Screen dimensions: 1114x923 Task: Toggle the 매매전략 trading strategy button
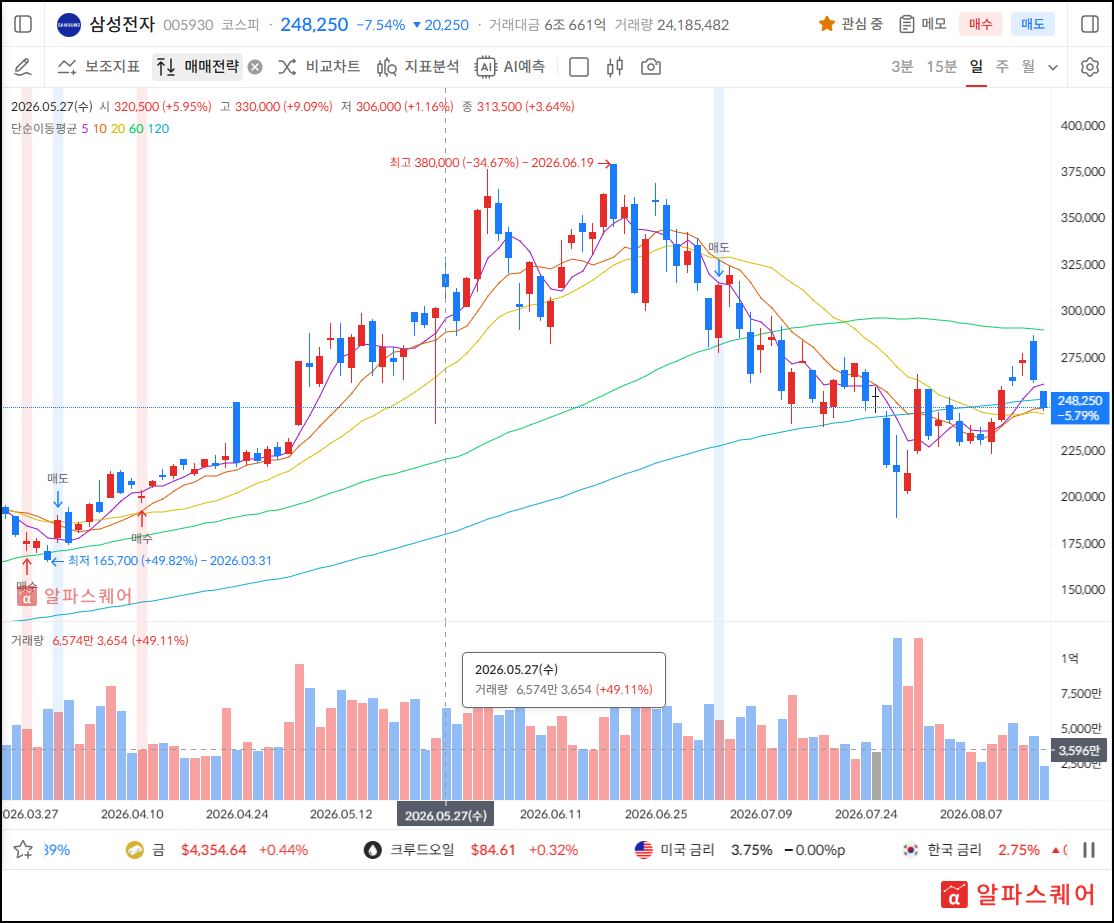[x=198, y=67]
